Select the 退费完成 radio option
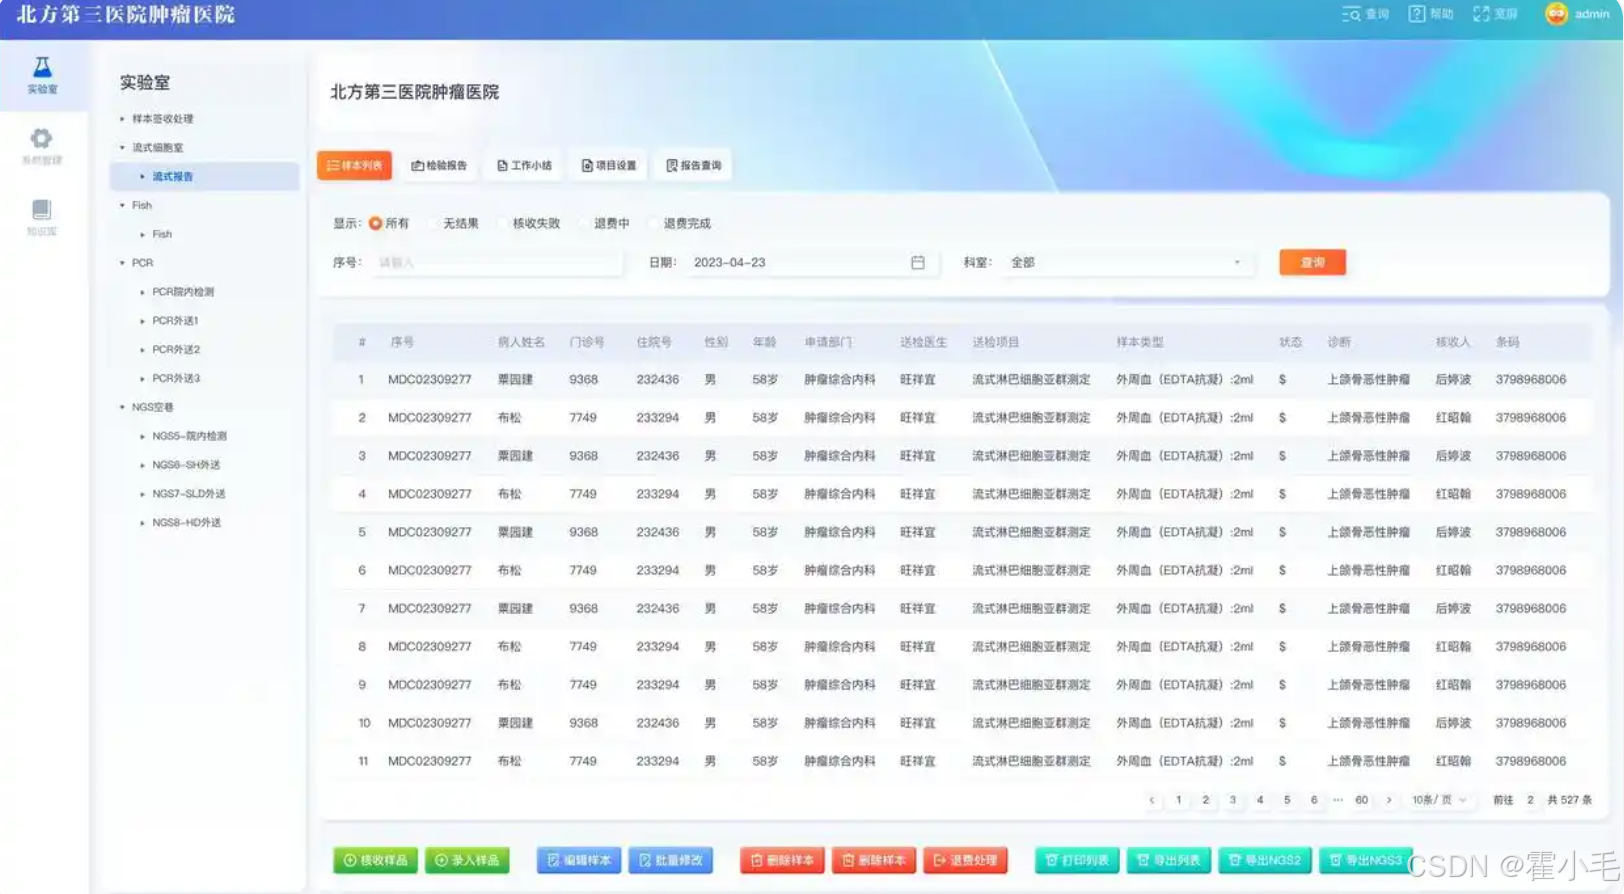This screenshot has width=1624, height=894. pyautogui.click(x=680, y=223)
